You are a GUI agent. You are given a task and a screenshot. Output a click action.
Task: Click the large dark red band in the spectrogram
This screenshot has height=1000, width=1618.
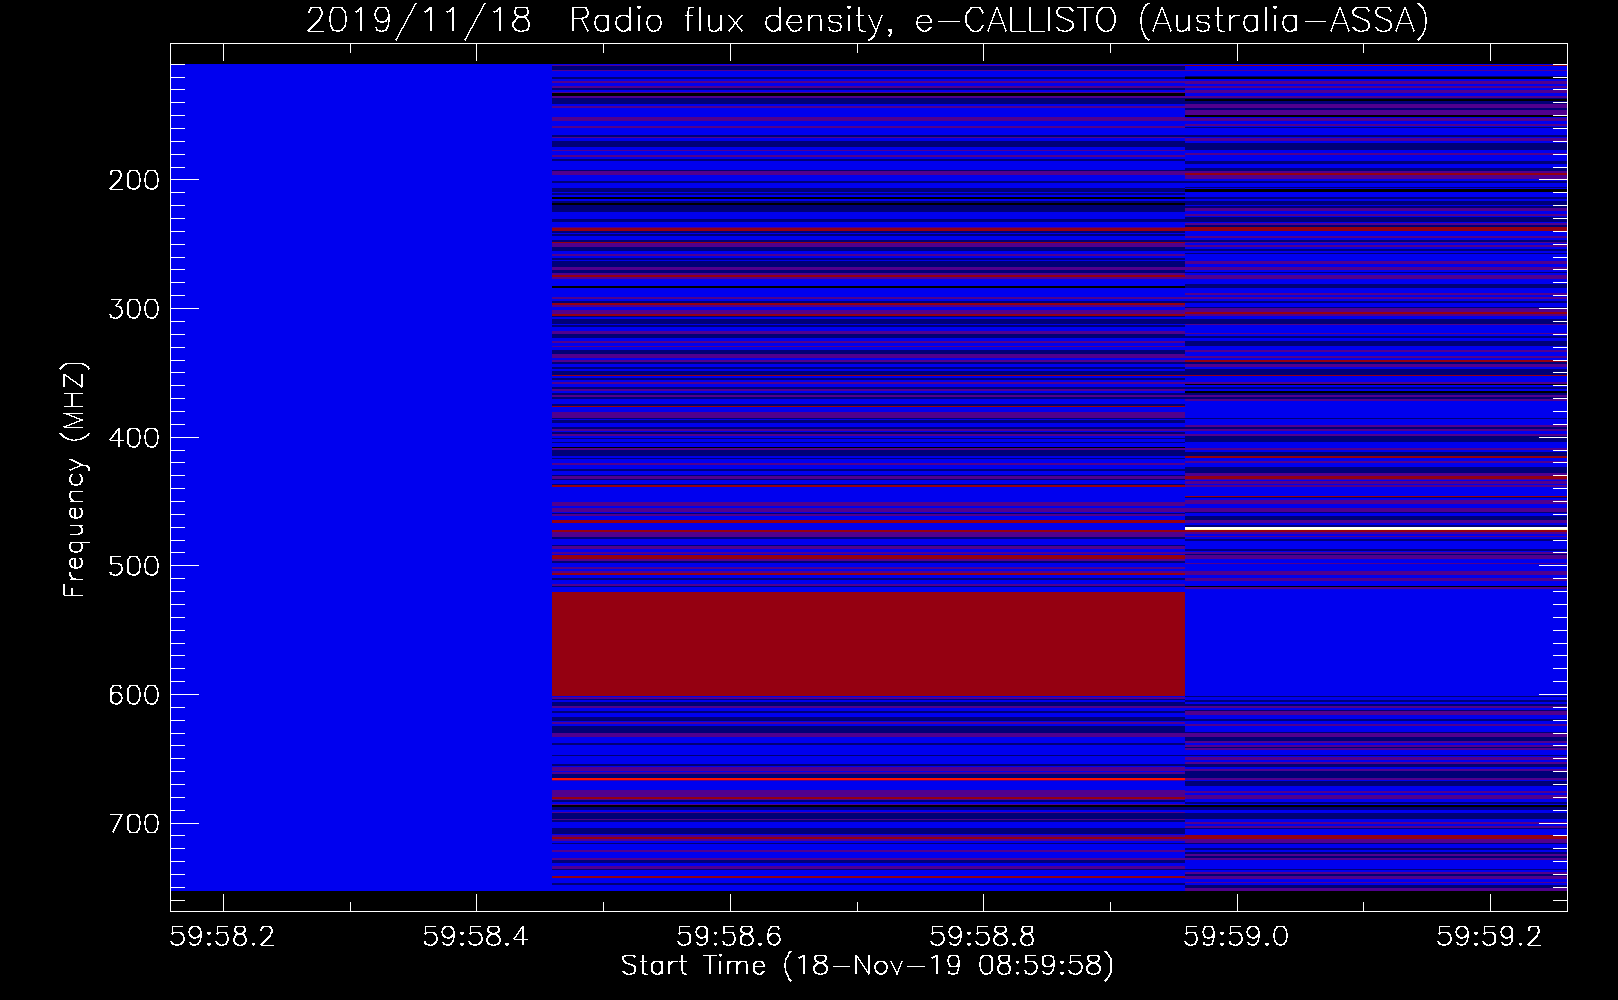(x=868, y=644)
